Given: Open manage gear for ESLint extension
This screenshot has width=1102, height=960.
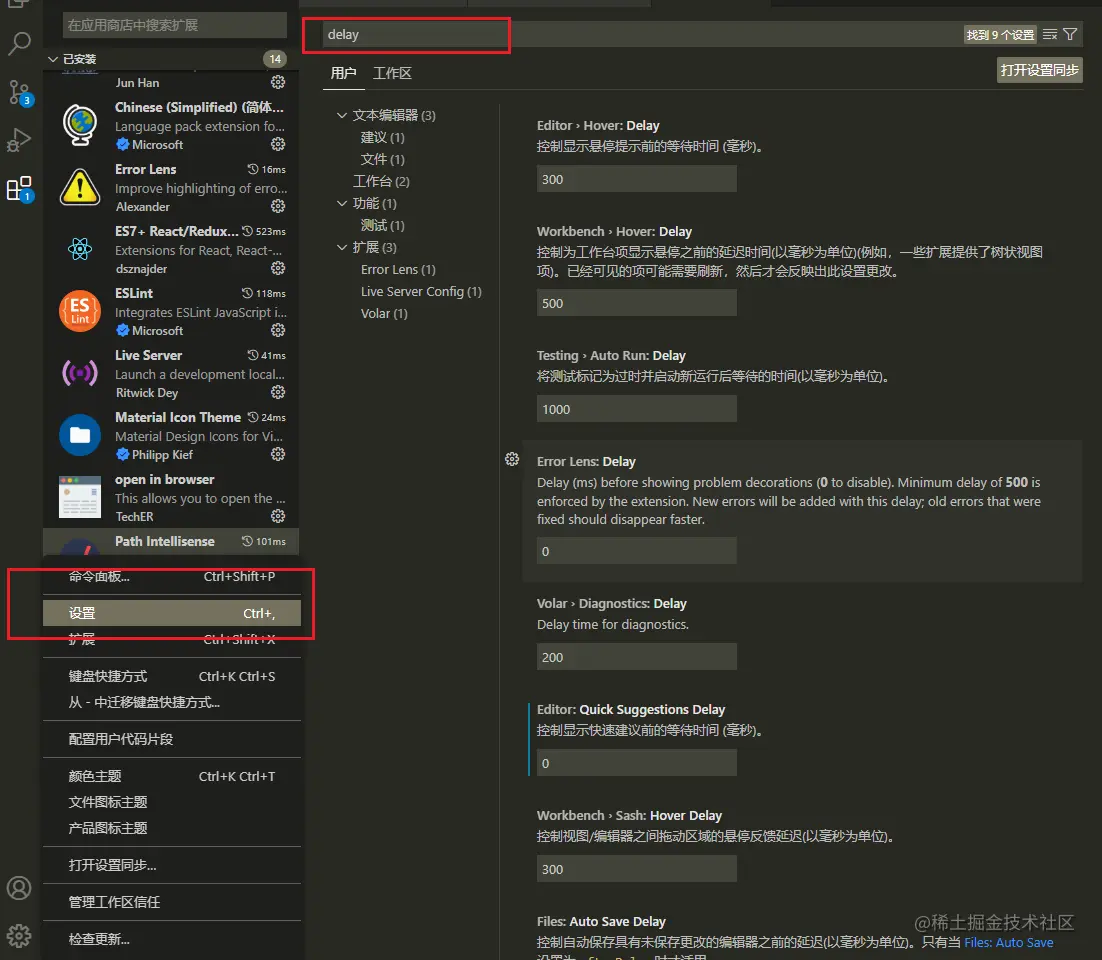Looking at the screenshot, I should coord(278,330).
